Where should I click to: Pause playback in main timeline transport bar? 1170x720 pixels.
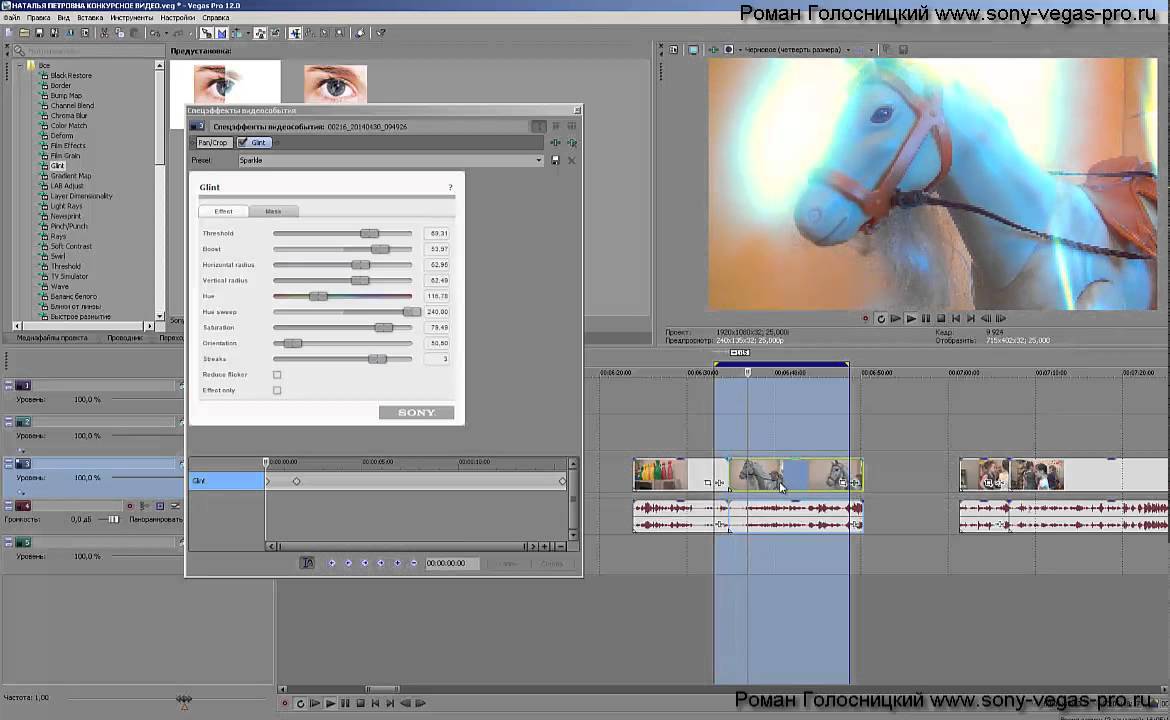pos(345,704)
